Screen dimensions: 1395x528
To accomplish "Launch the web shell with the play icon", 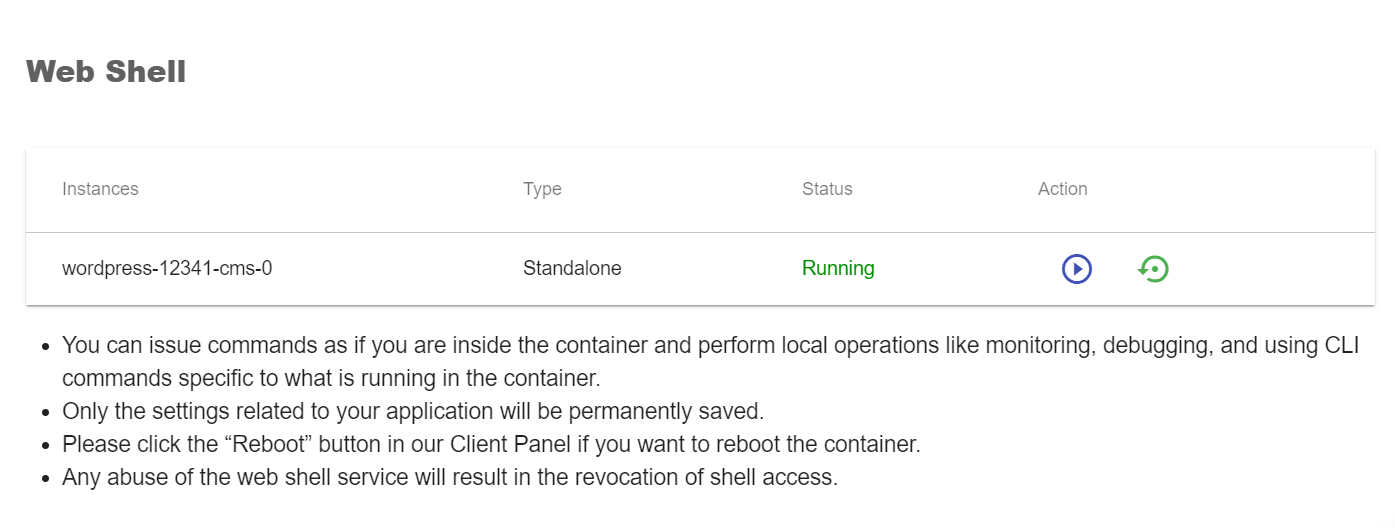I will tap(1076, 269).
